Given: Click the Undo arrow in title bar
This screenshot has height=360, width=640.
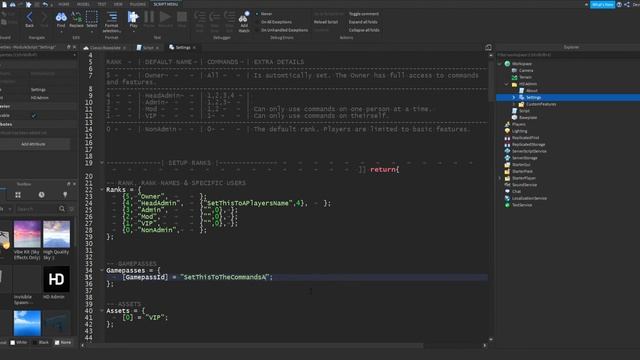Looking at the screenshot, I should tap(45, 4).
